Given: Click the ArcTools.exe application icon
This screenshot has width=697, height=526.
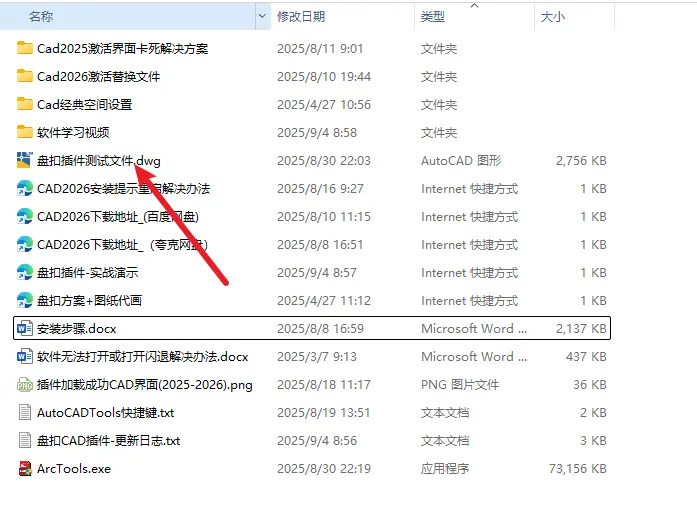Looking at the screenshot, I should (25, 468).
